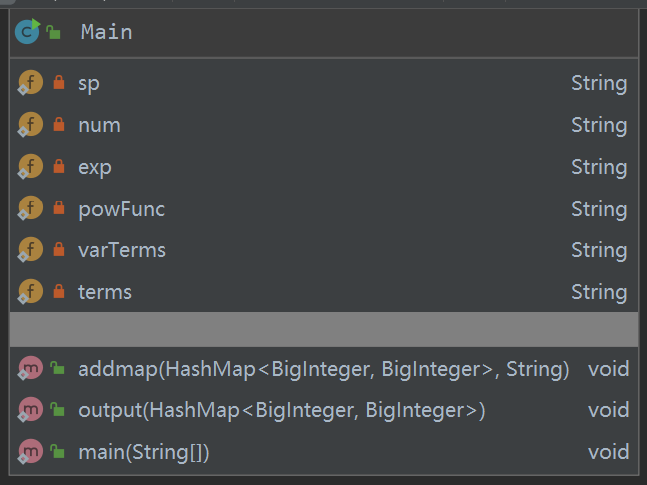647x485 pixels.
Task: Select the addmap method signature
Action: (323, 369)
